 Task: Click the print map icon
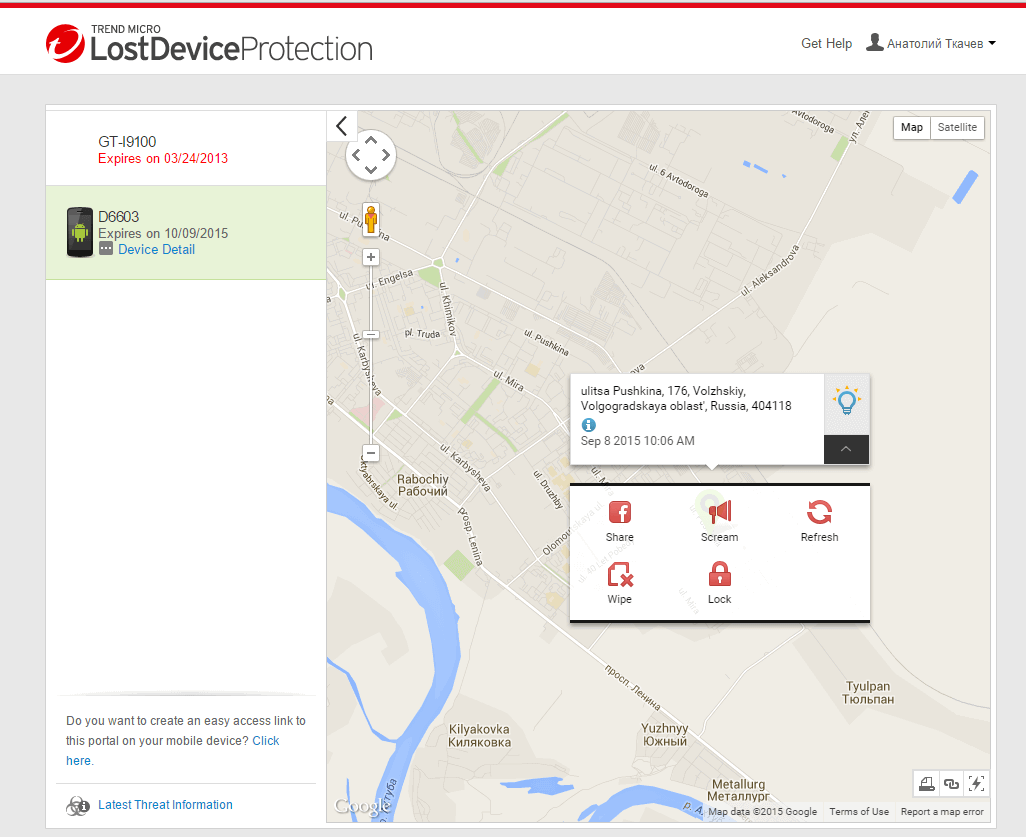coord(927,783)
